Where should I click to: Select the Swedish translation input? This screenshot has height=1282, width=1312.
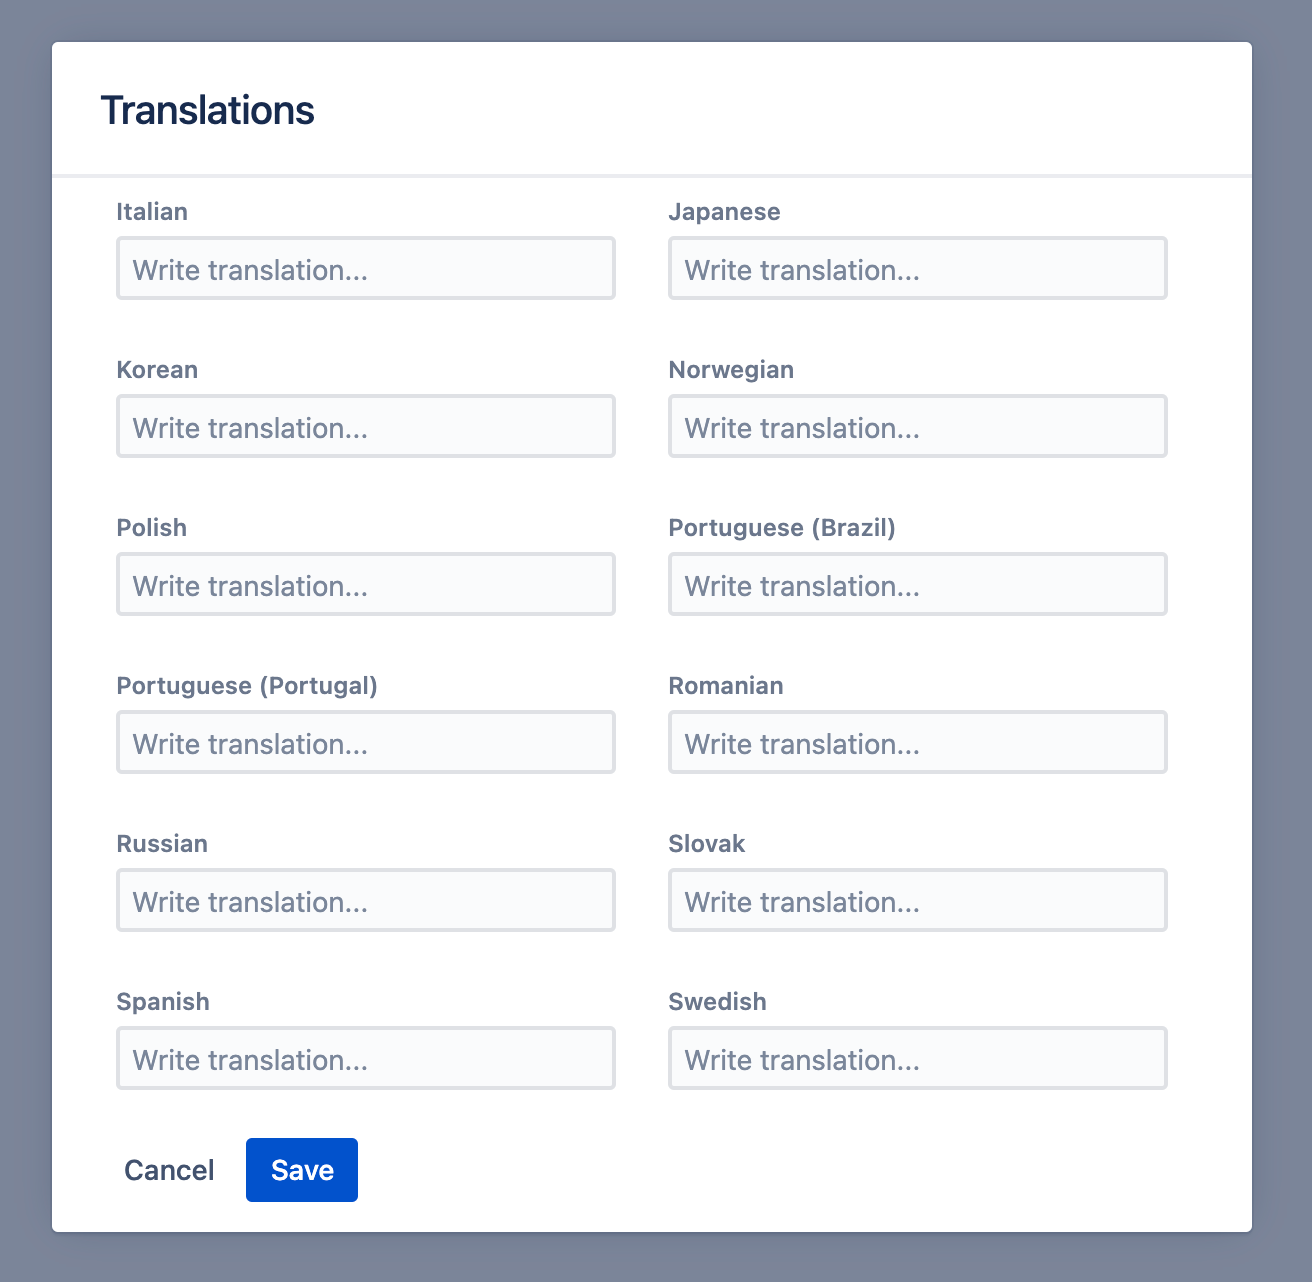(x=918, y=1058)
